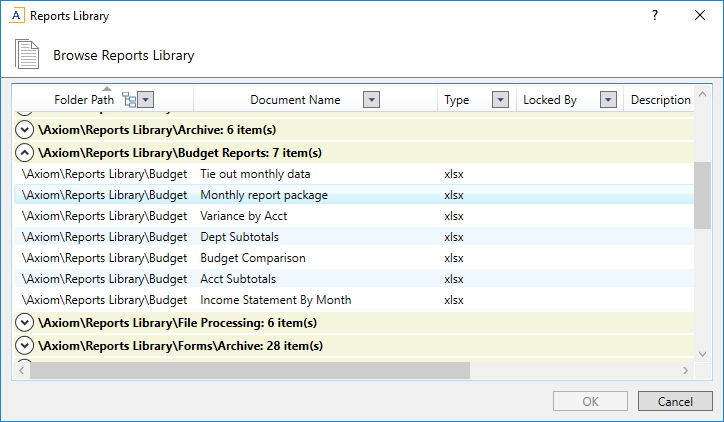Collapse the Budget Reports group
The height and width of the screenshot is (422, 724).
24,153
